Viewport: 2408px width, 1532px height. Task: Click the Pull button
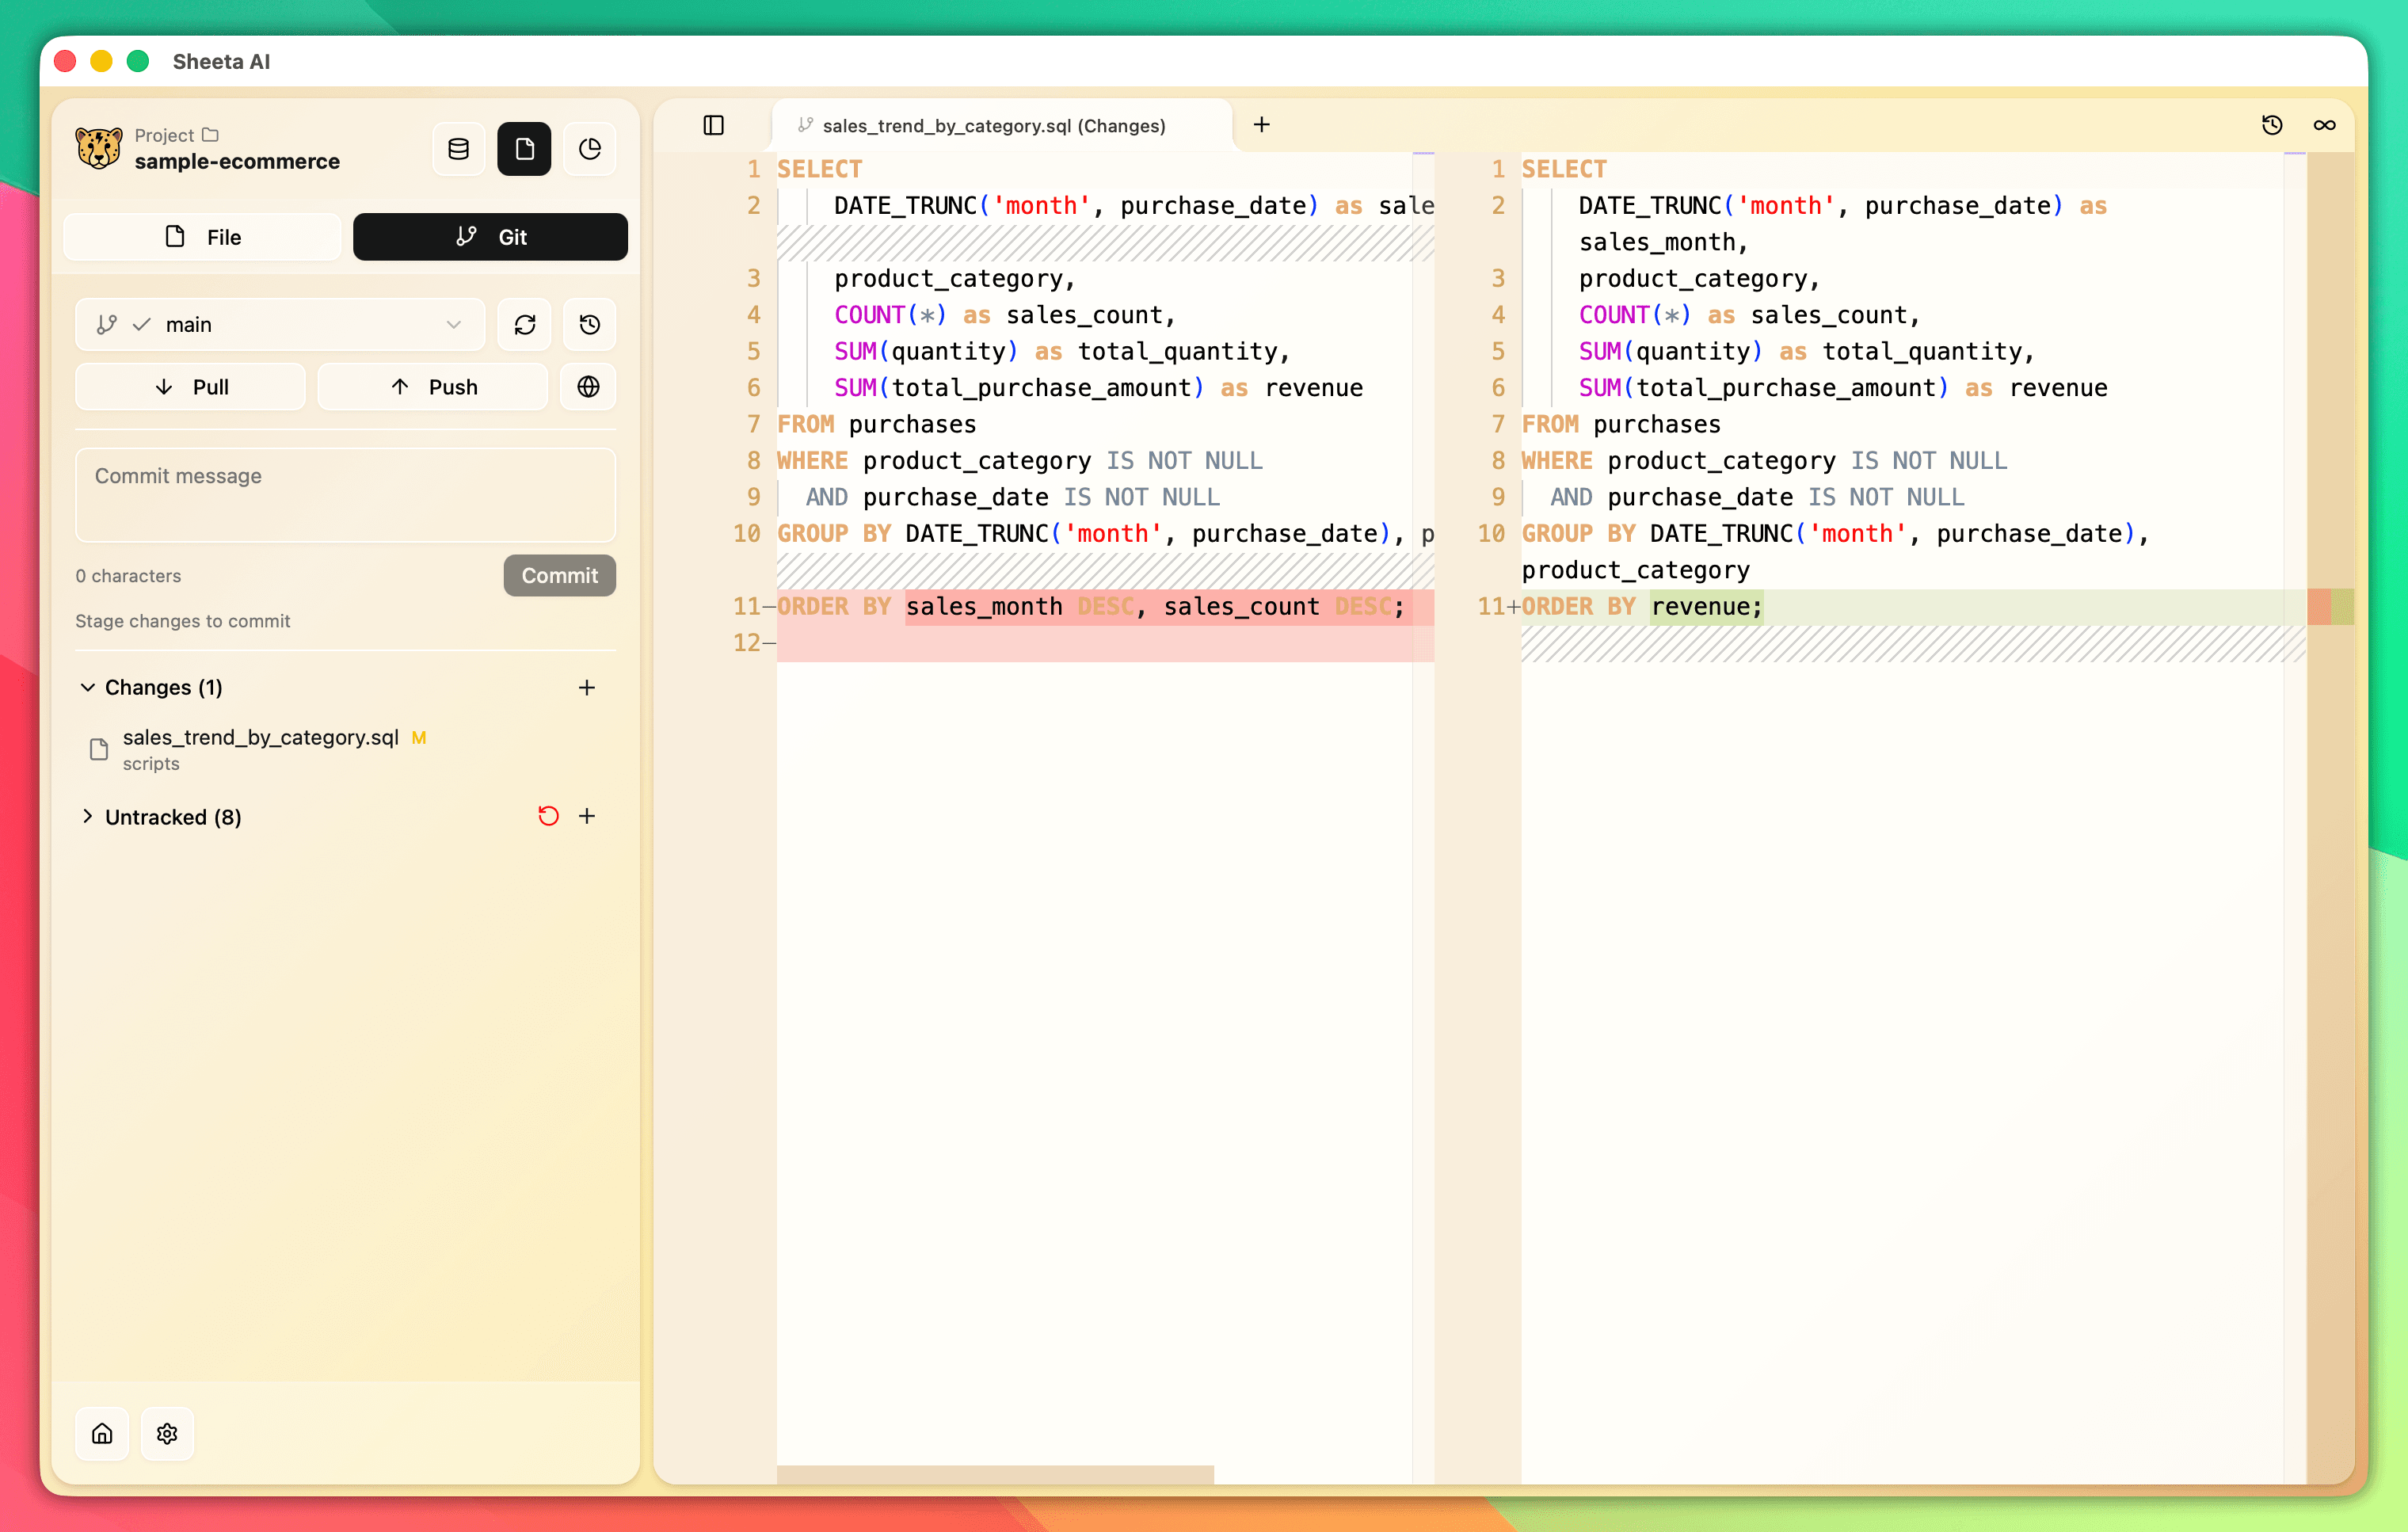click(x=190, y=387)
